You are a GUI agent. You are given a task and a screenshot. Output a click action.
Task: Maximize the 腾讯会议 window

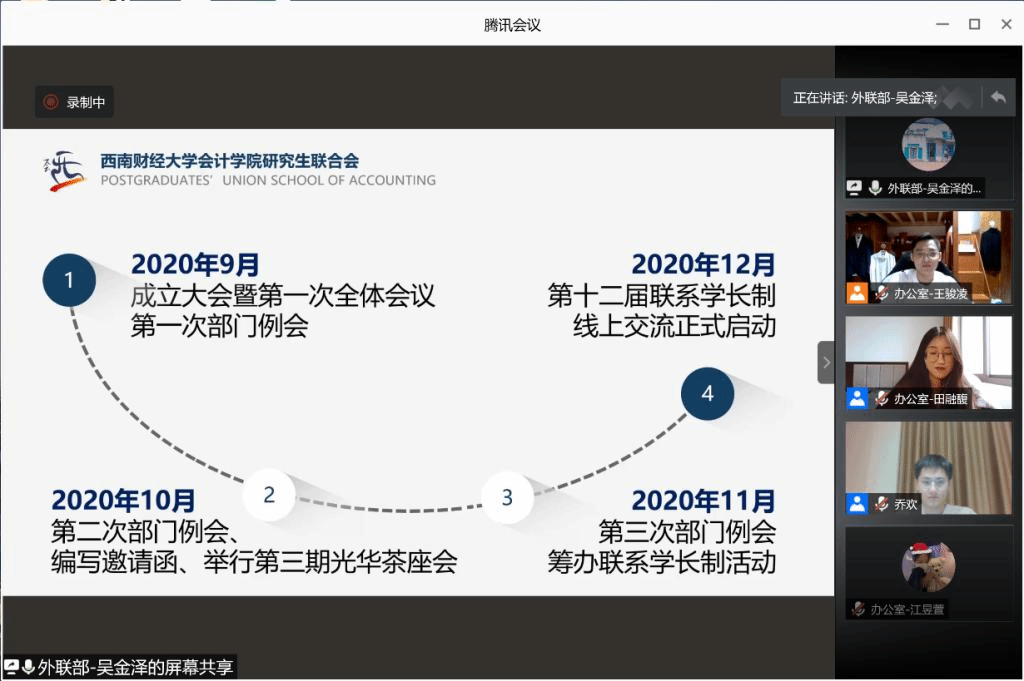[x=974, y=24]
